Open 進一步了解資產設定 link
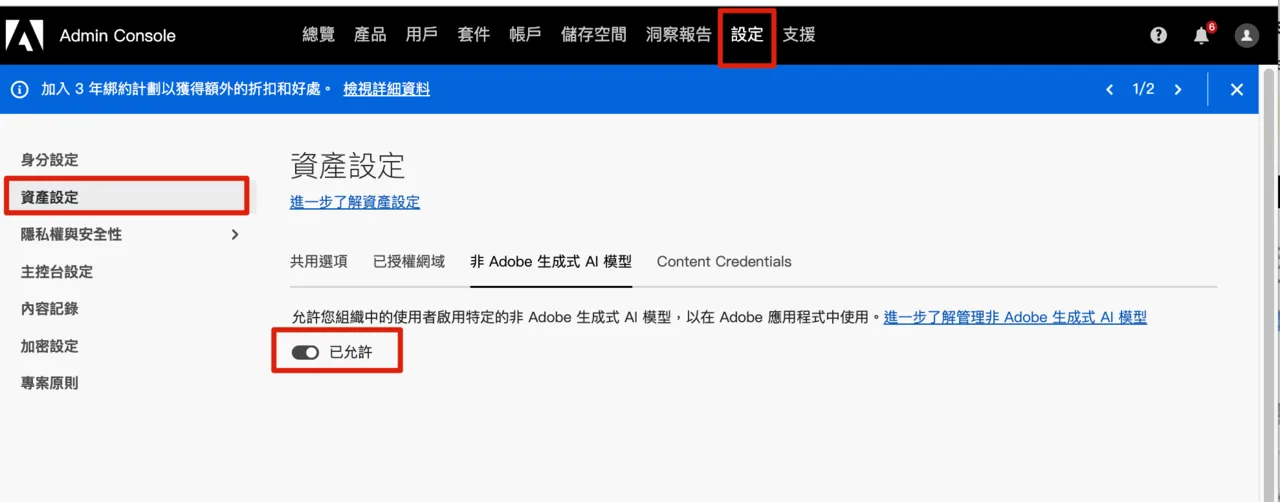Viewport: 1280px width, 502px height. (355, 202)
